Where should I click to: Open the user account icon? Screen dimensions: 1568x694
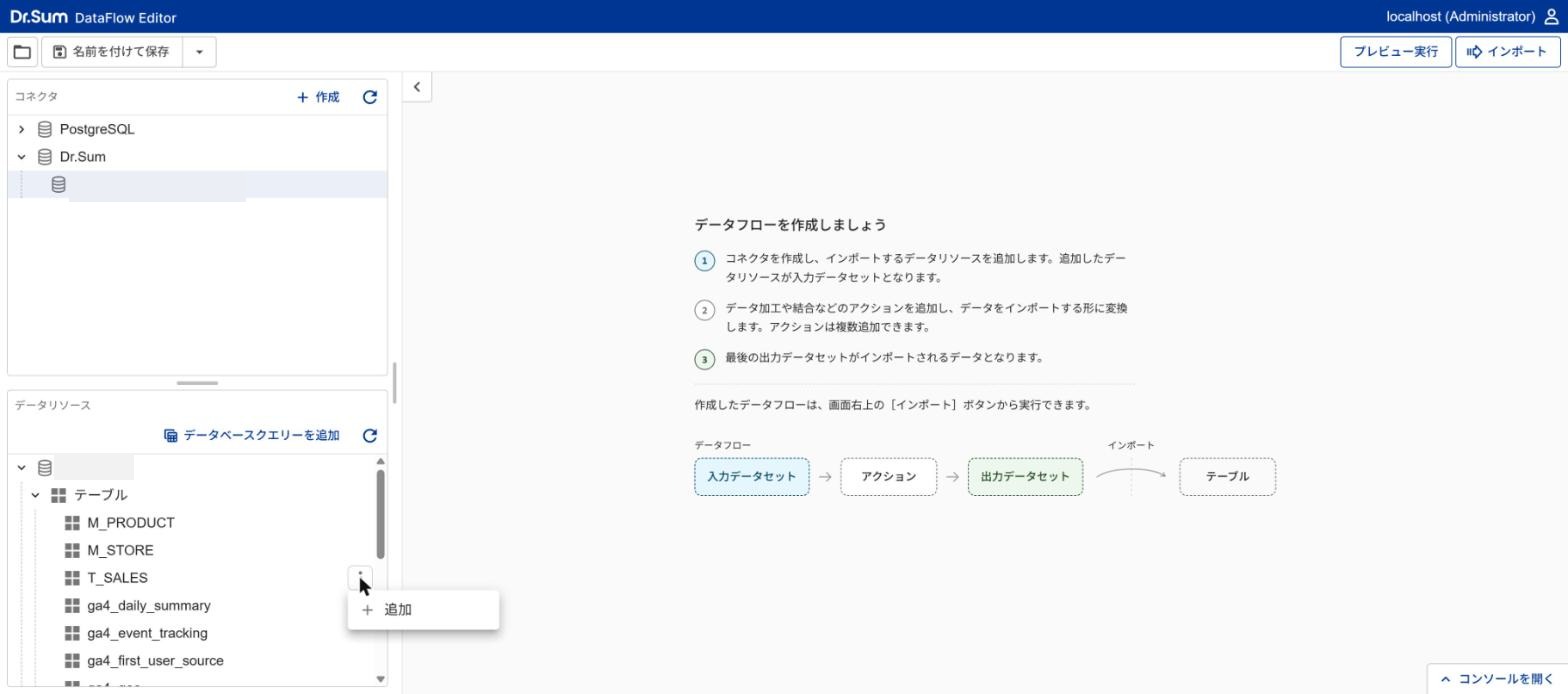tap(1551, 16)
